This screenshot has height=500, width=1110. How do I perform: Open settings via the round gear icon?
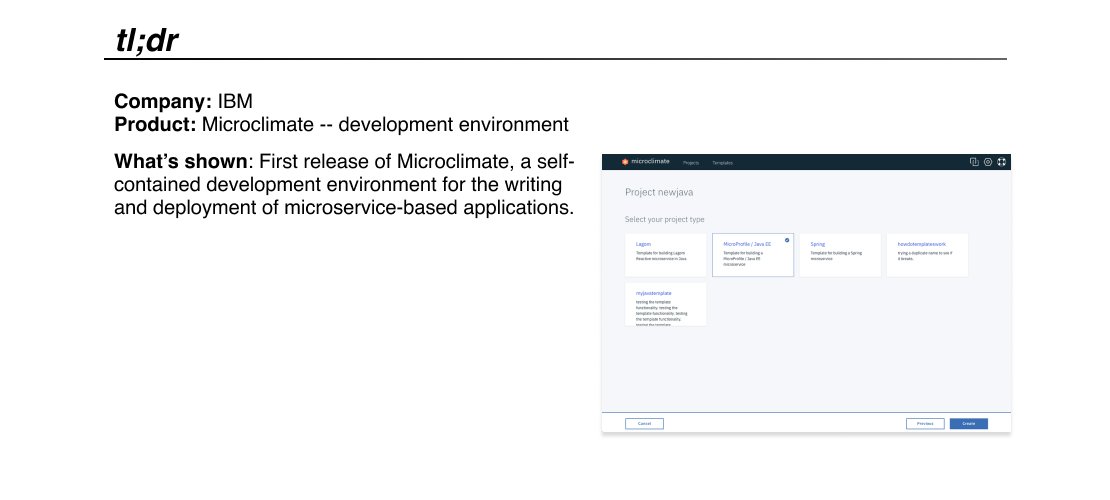987,161
